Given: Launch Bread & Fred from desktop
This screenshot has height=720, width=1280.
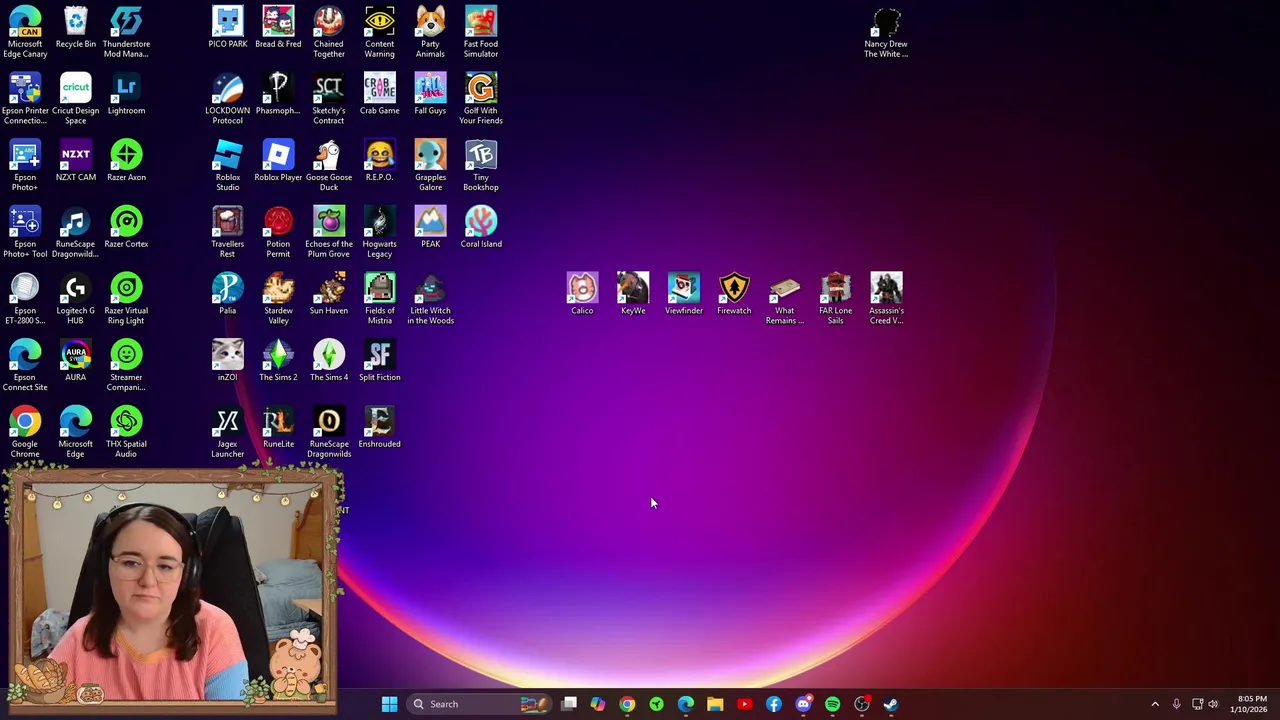Looking at the screenshot, I should click(278, 28).
